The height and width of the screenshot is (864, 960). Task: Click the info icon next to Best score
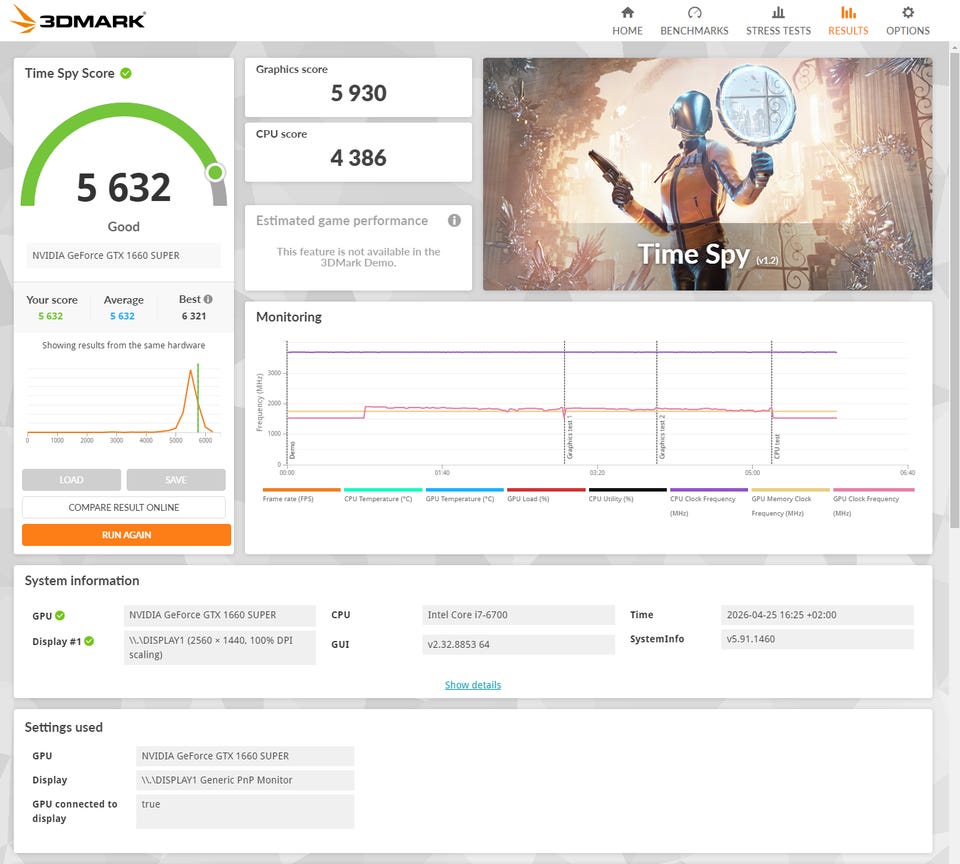click(x=208, y=299)
